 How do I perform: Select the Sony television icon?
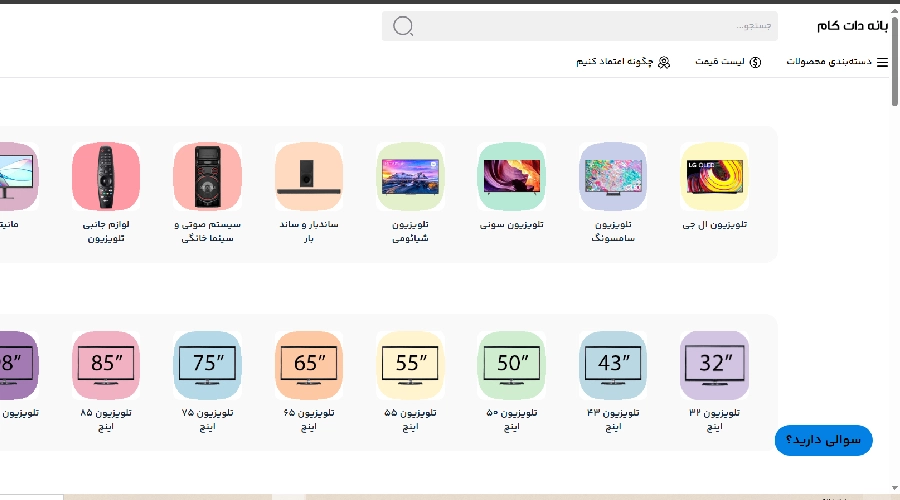[x=511, y=176]
